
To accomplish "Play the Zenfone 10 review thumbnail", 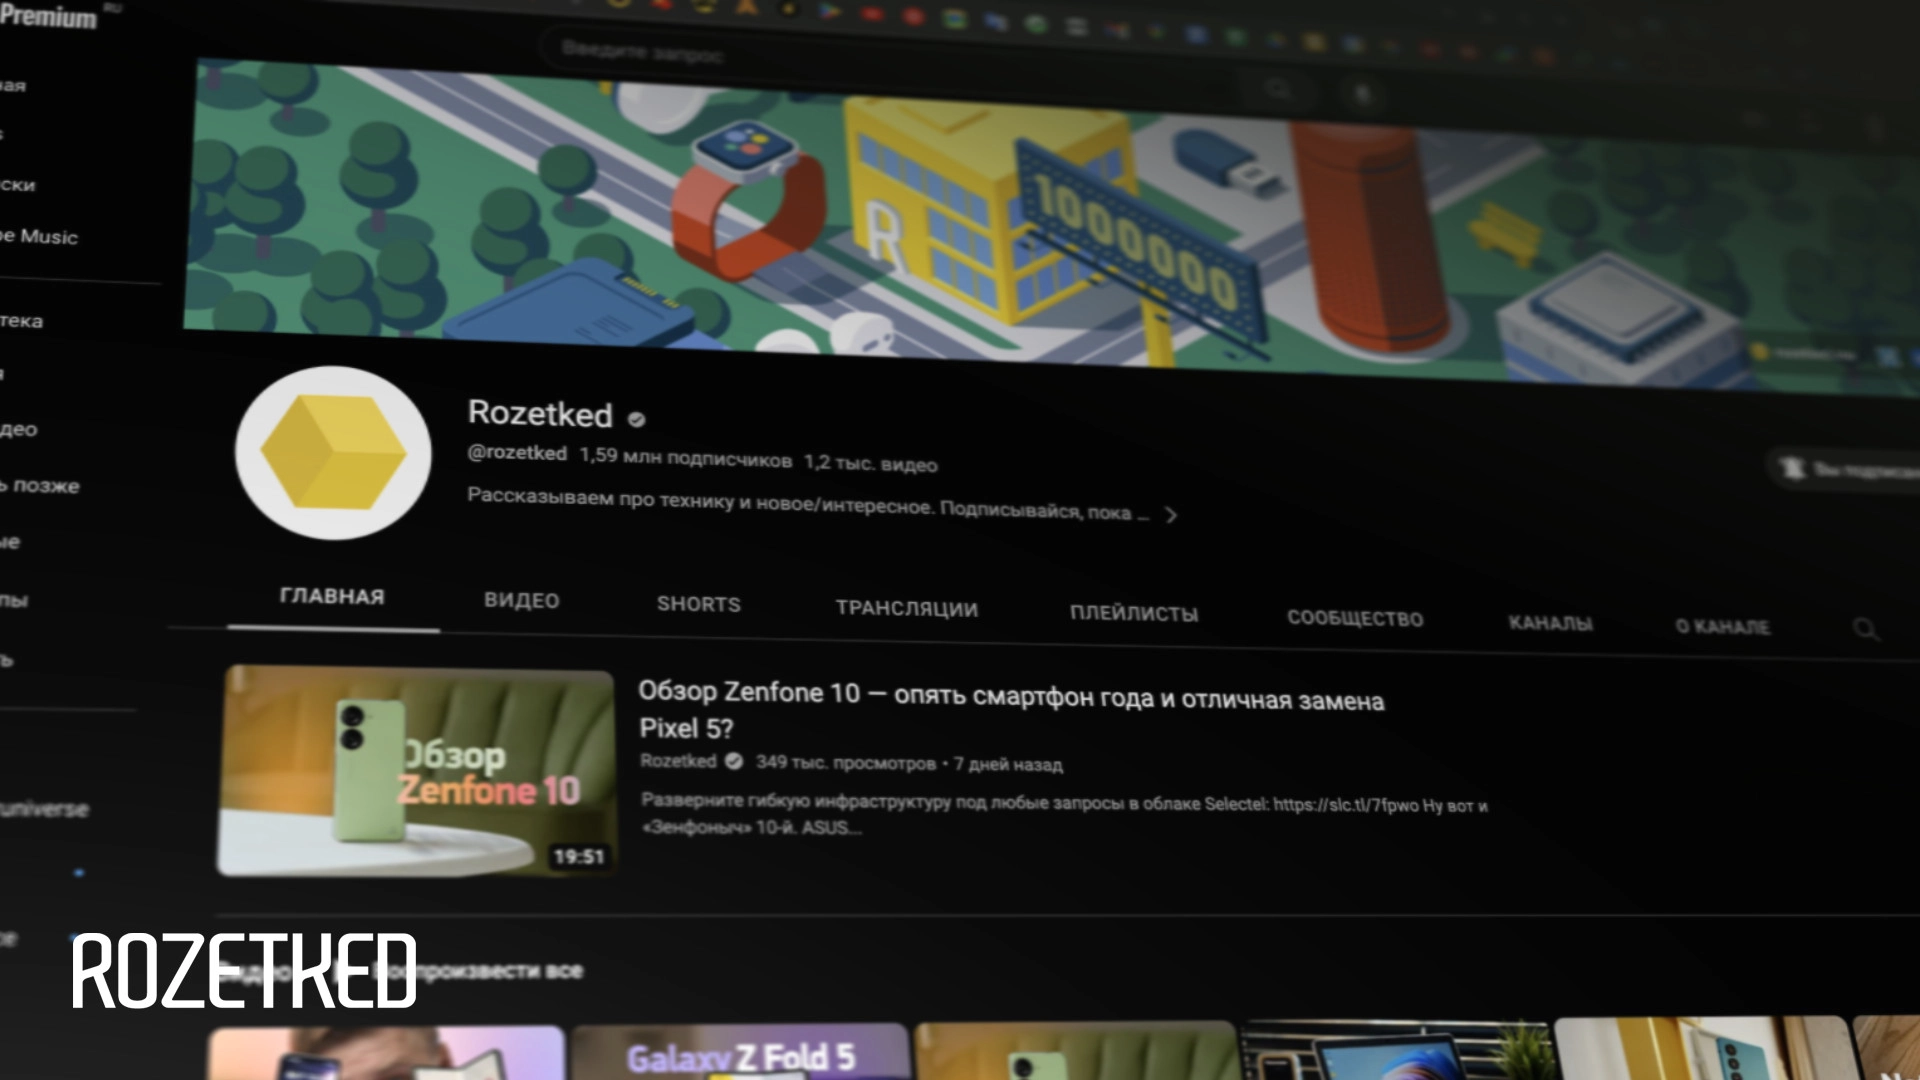I will (416, 772).
